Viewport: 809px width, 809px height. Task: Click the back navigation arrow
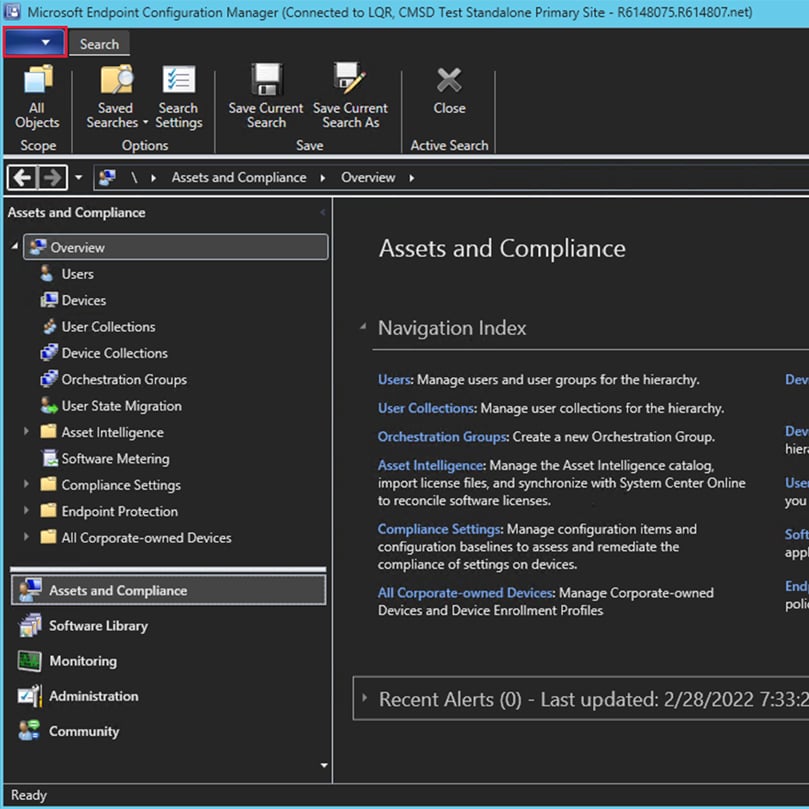[22, 177]
